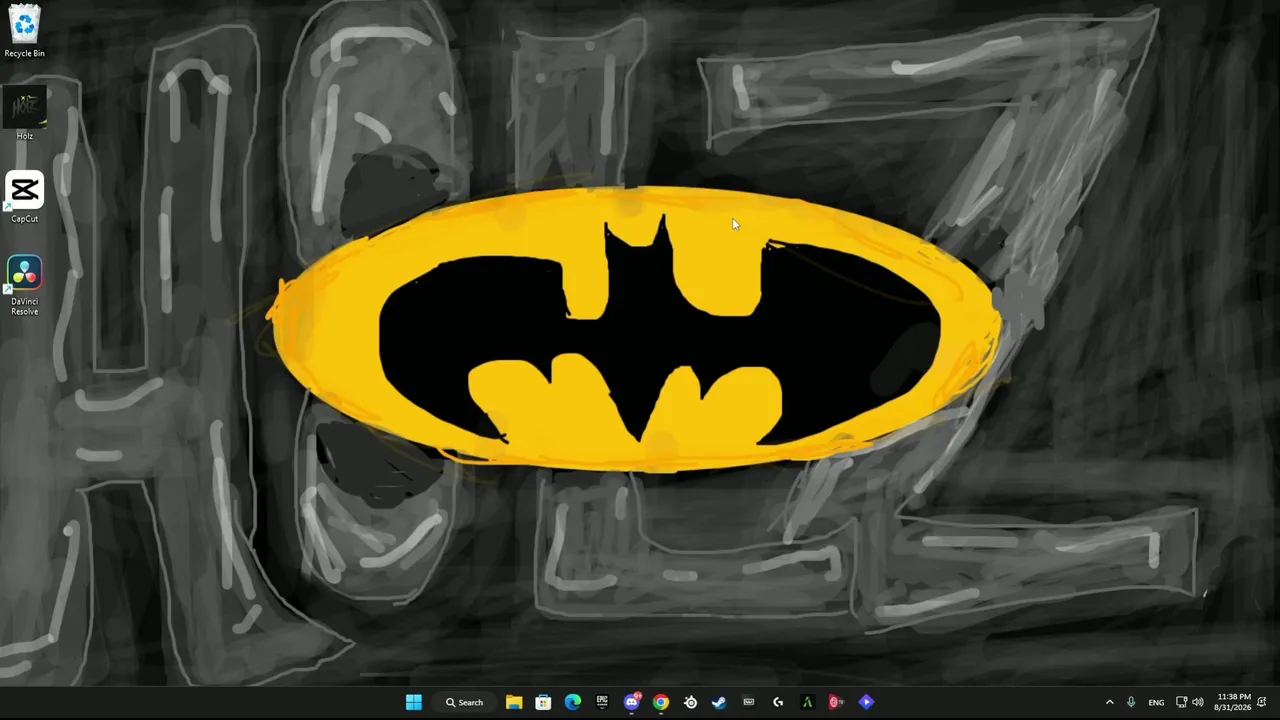
Task: Open SteelSeries app from the taskbar
Action: coord(690,702)
